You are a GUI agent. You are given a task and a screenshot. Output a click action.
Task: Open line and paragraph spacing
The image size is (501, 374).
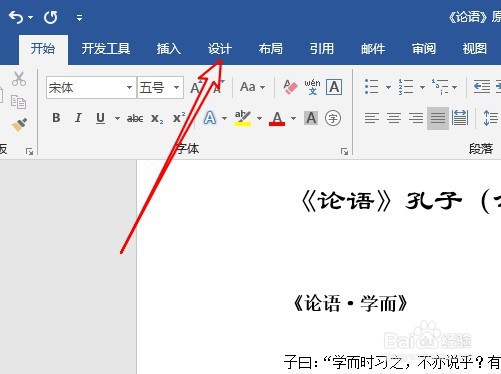[490, 118]
